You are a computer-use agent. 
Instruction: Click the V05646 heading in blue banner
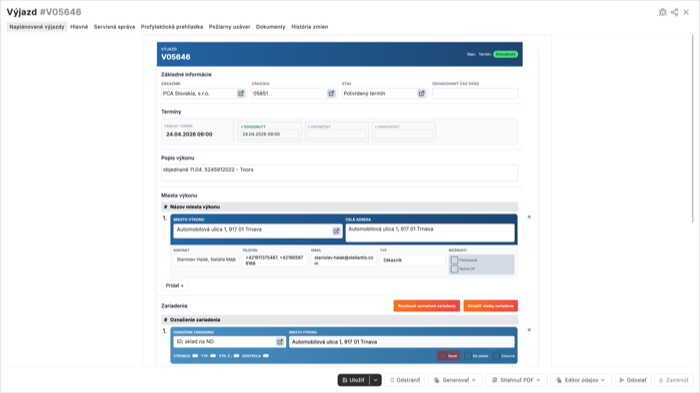point(175,57)
